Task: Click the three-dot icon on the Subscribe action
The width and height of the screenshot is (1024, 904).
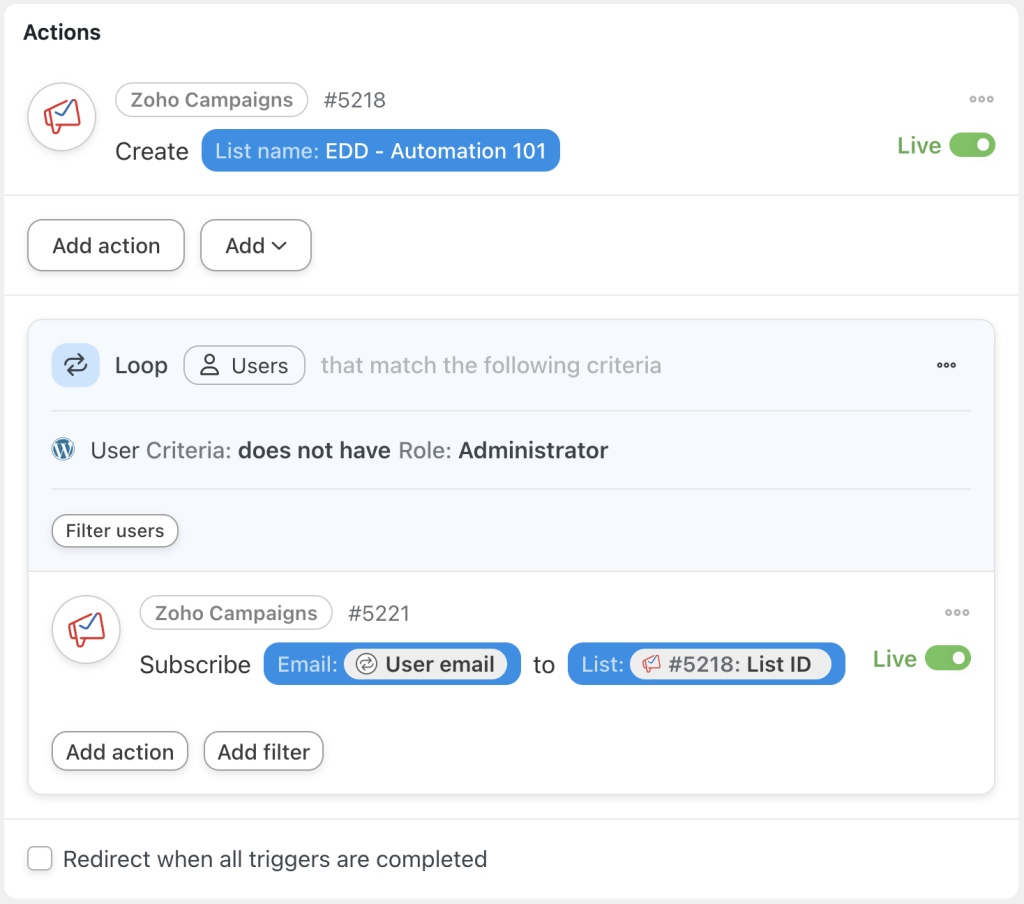Action: (957, 612)
